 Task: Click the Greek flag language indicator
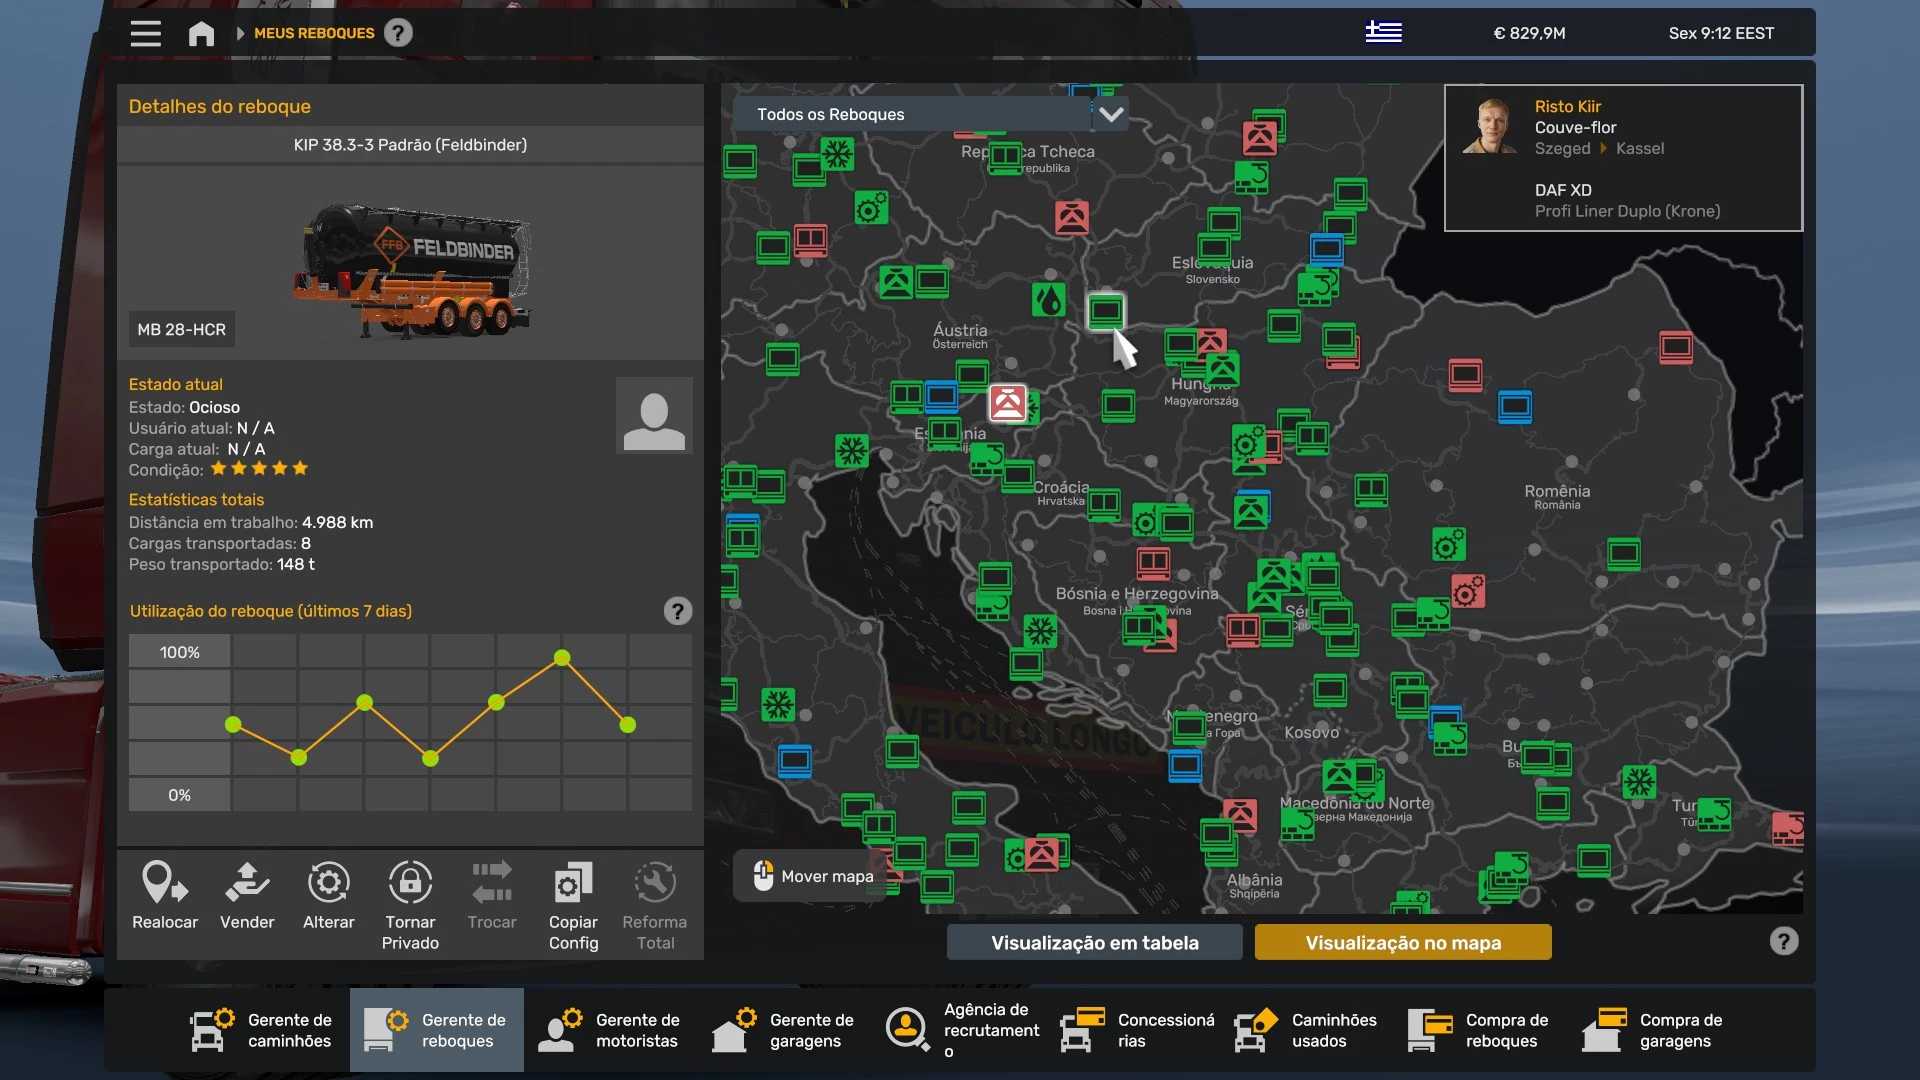(1383, 32)
